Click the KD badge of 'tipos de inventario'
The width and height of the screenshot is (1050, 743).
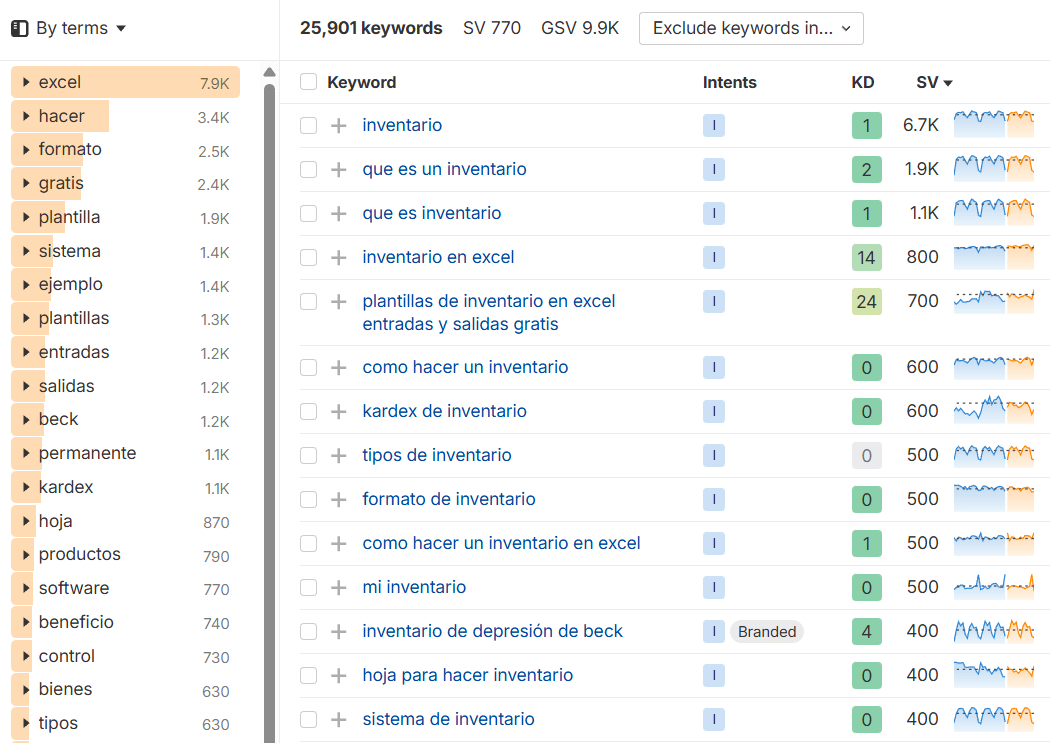[x=866, y=456]
